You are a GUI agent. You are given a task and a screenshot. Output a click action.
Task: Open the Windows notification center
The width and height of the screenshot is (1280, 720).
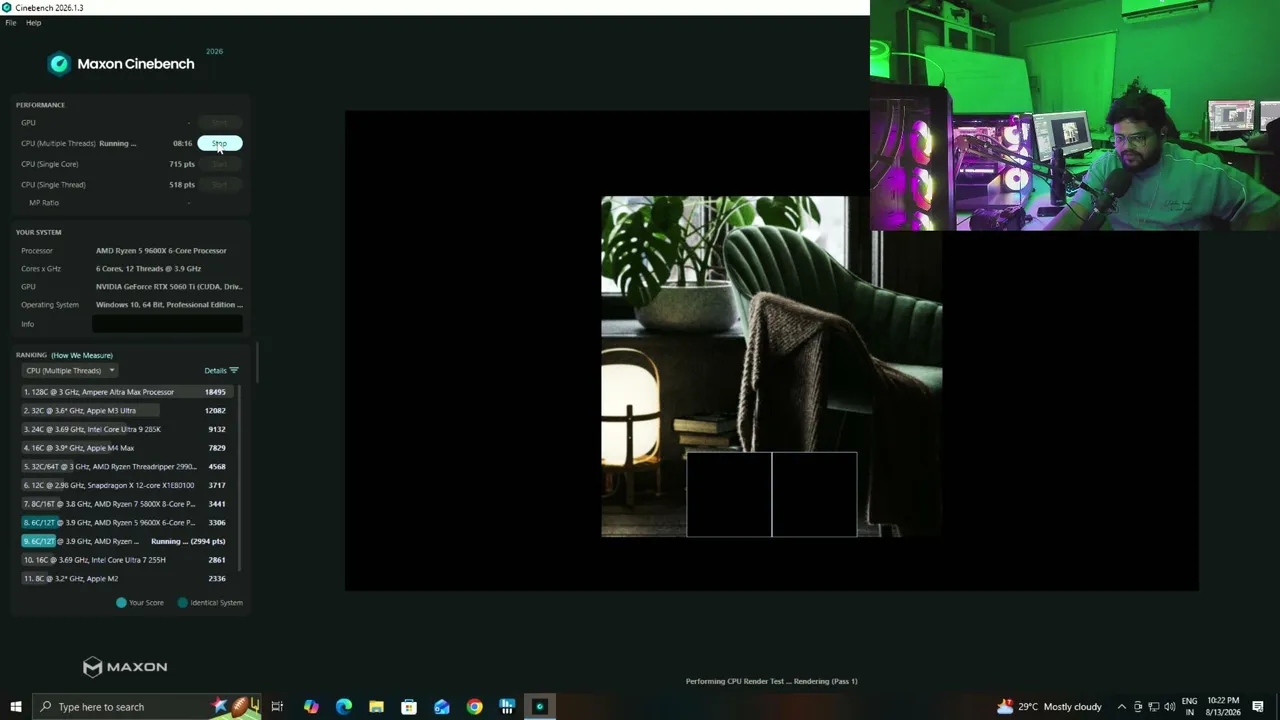coord(1258,707)
